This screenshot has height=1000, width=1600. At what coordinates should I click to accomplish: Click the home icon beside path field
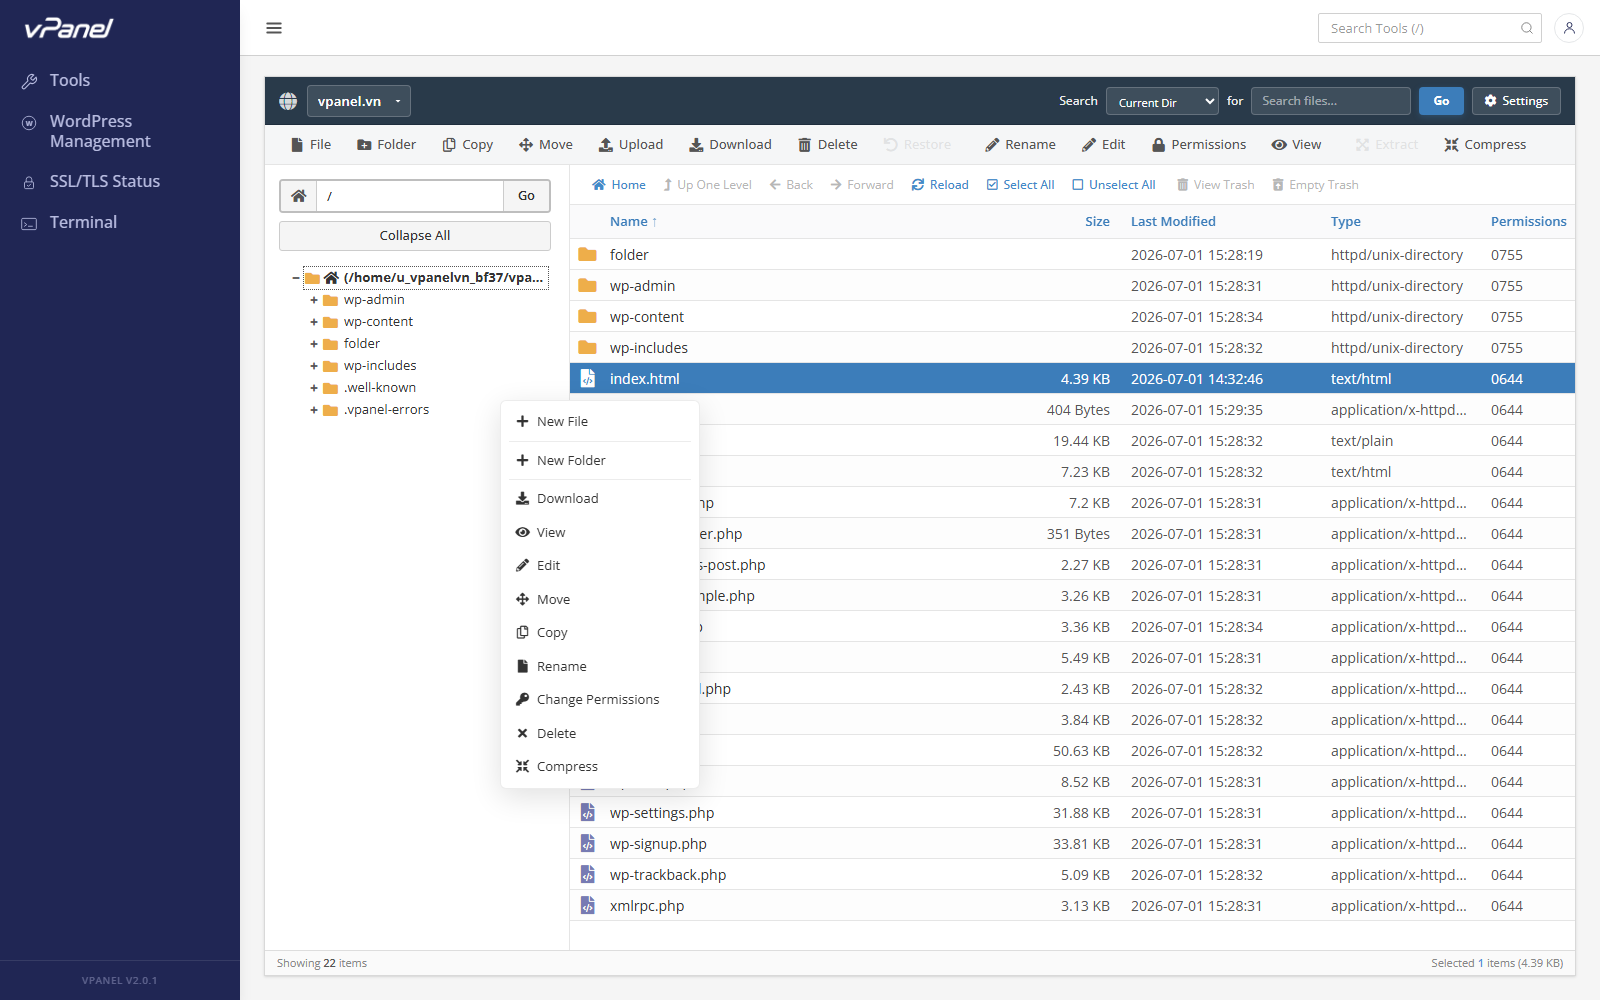click(298, 196)
